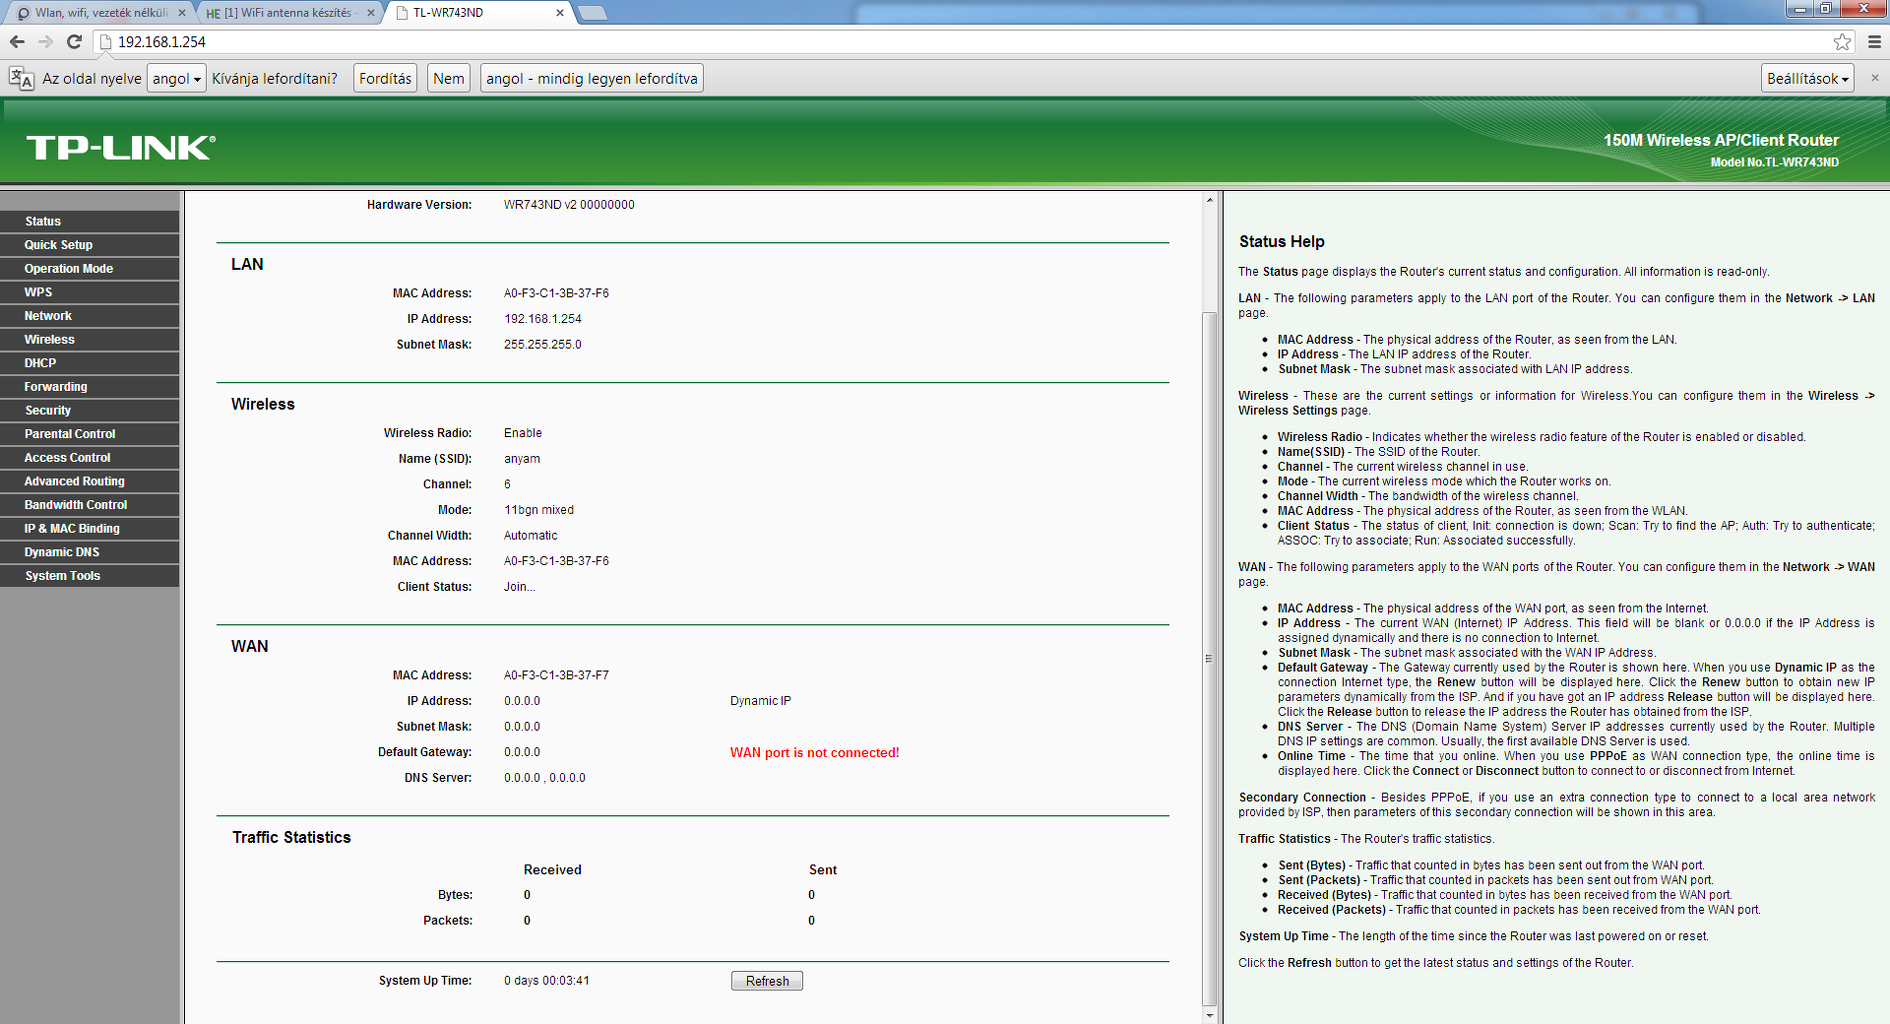Click the TP-LINK logo
Image resolution: width=1890 pixels, height=1024 pixels.
121,148
